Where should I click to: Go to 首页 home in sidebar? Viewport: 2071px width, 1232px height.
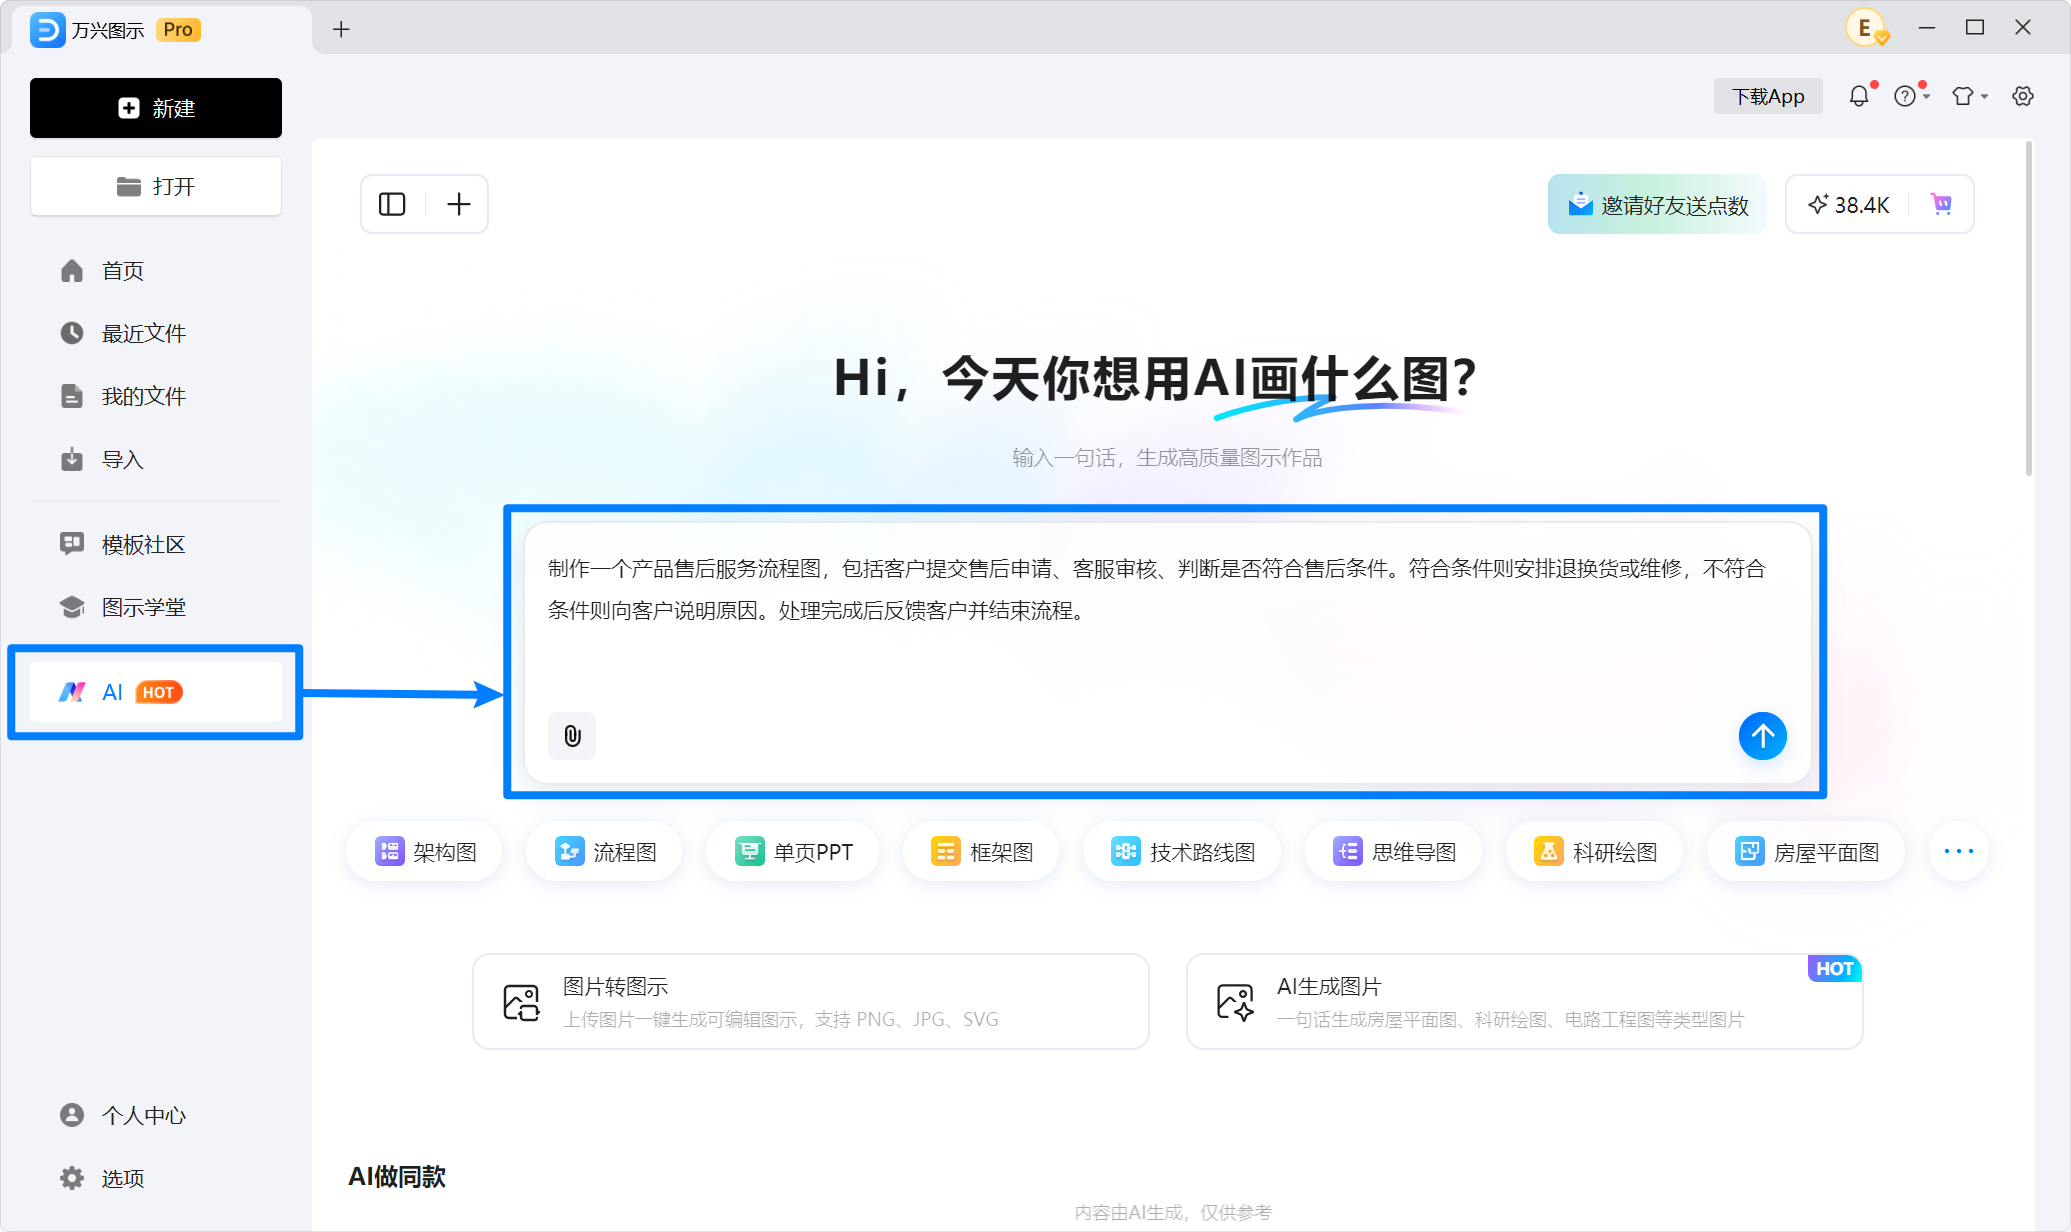pyautogui.click(x=156, y=271)
